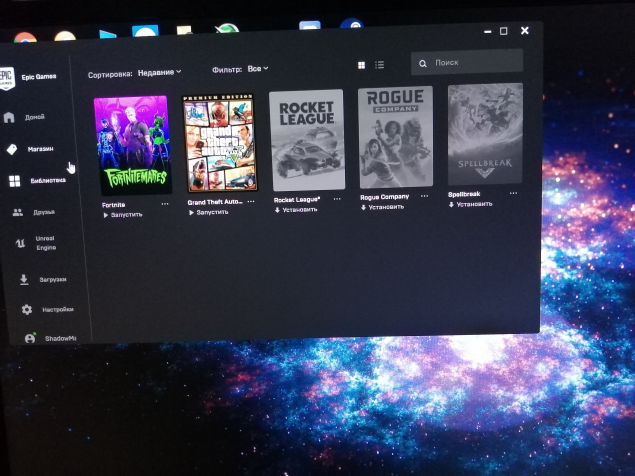Go to Магазин menu label
The image size is (635, 476).
click(40, 149)
